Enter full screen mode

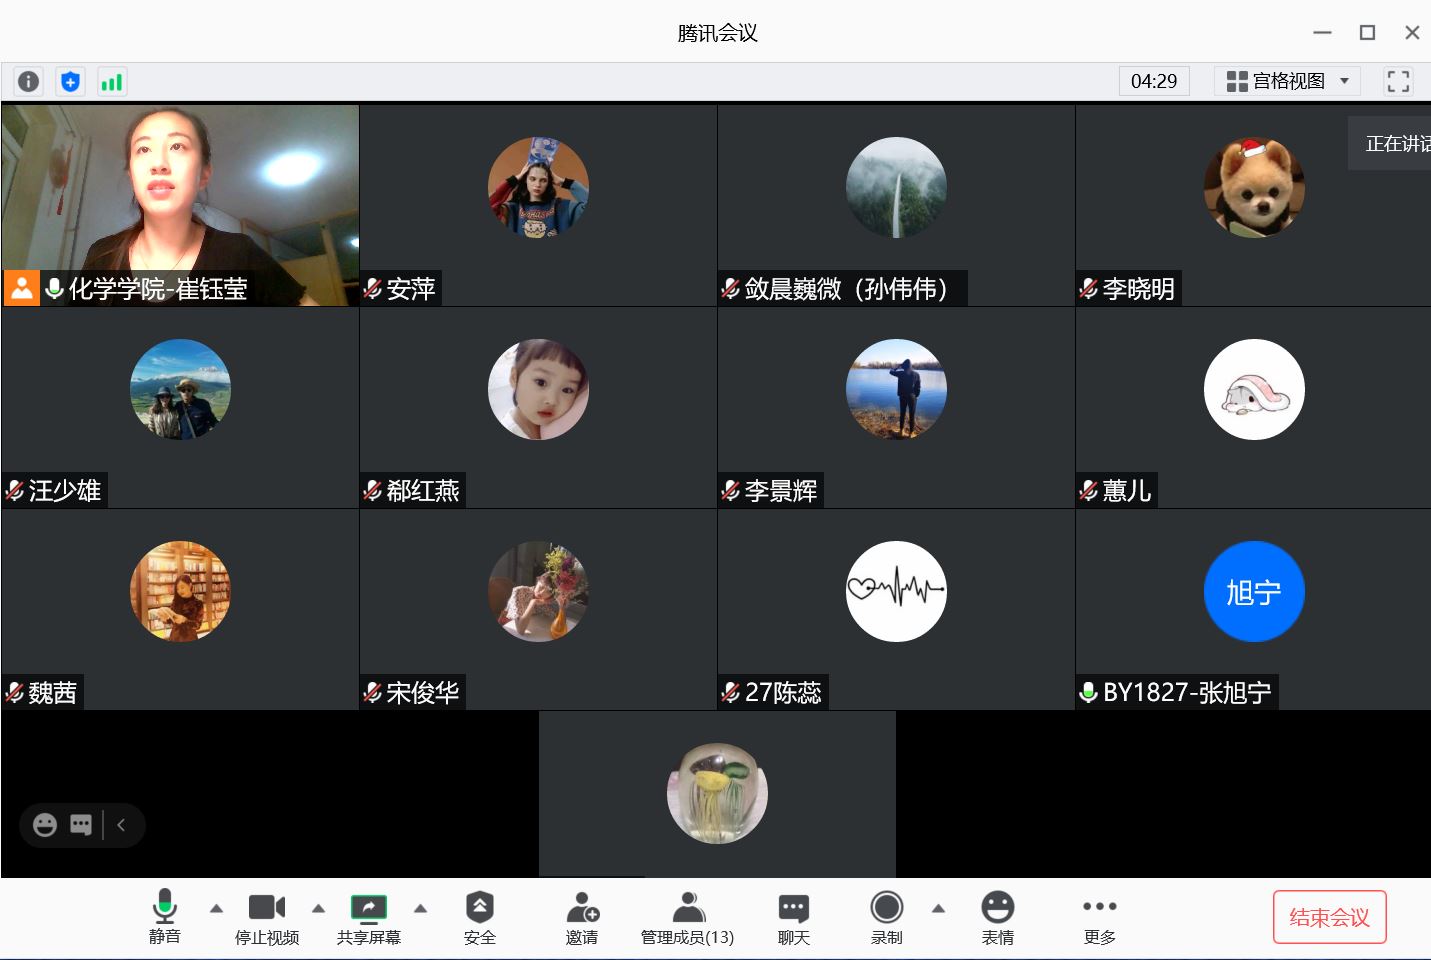pyautogui.click(x=1398, y=81)
